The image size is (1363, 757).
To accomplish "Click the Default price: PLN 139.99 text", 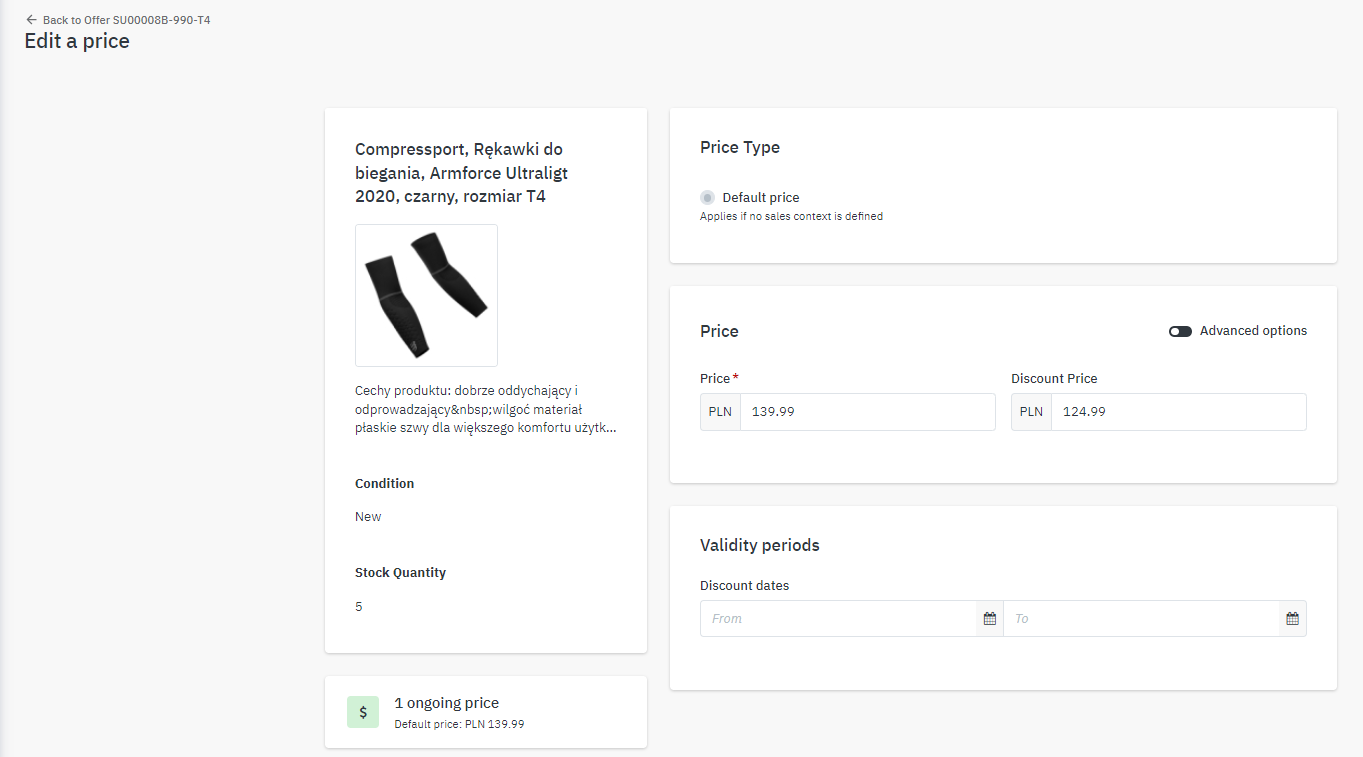I will 459,724.
